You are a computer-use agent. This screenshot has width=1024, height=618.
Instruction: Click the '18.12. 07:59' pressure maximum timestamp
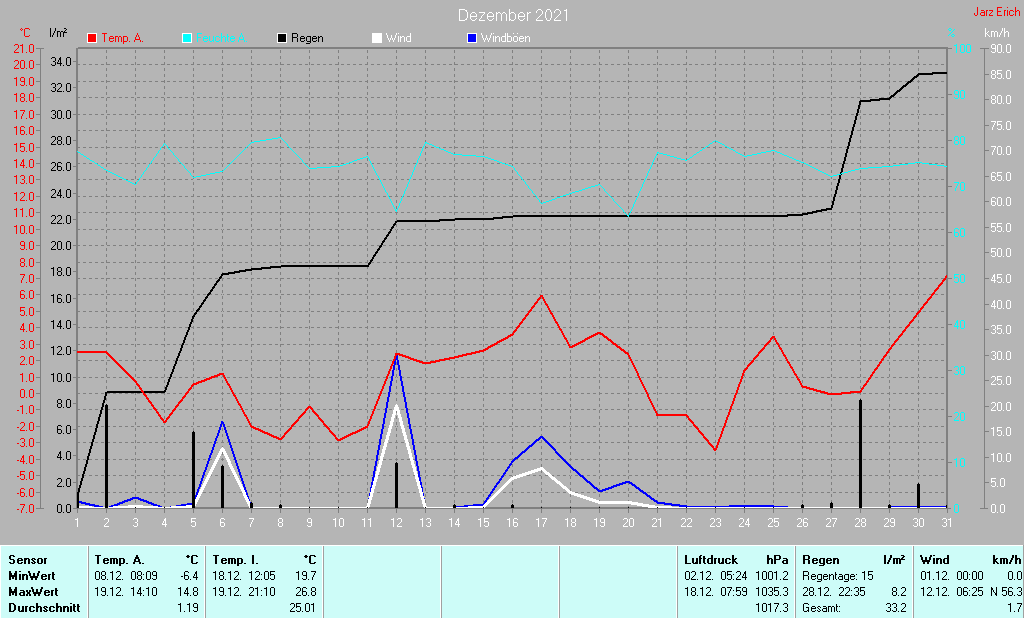tap(716, 592)
